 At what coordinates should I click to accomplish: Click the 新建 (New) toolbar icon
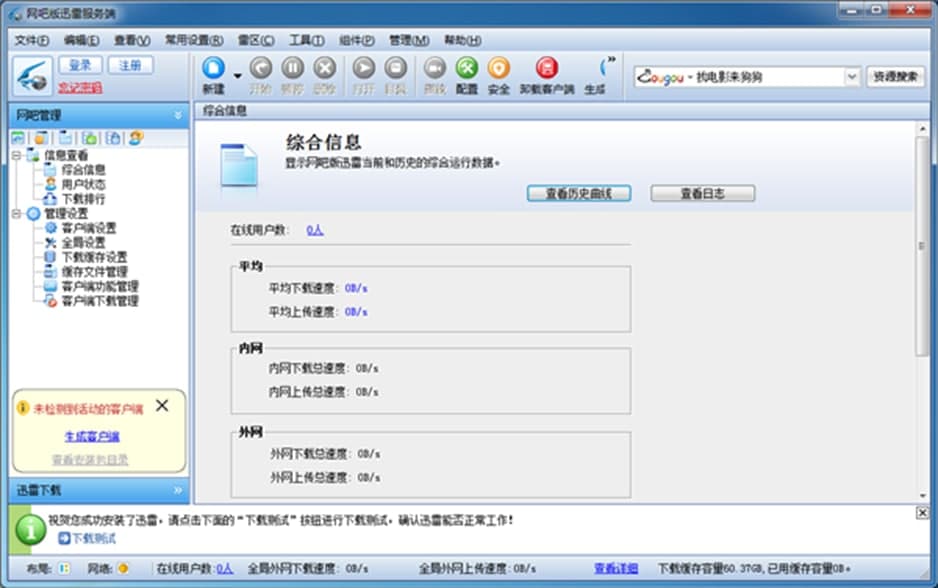(213, 68)
